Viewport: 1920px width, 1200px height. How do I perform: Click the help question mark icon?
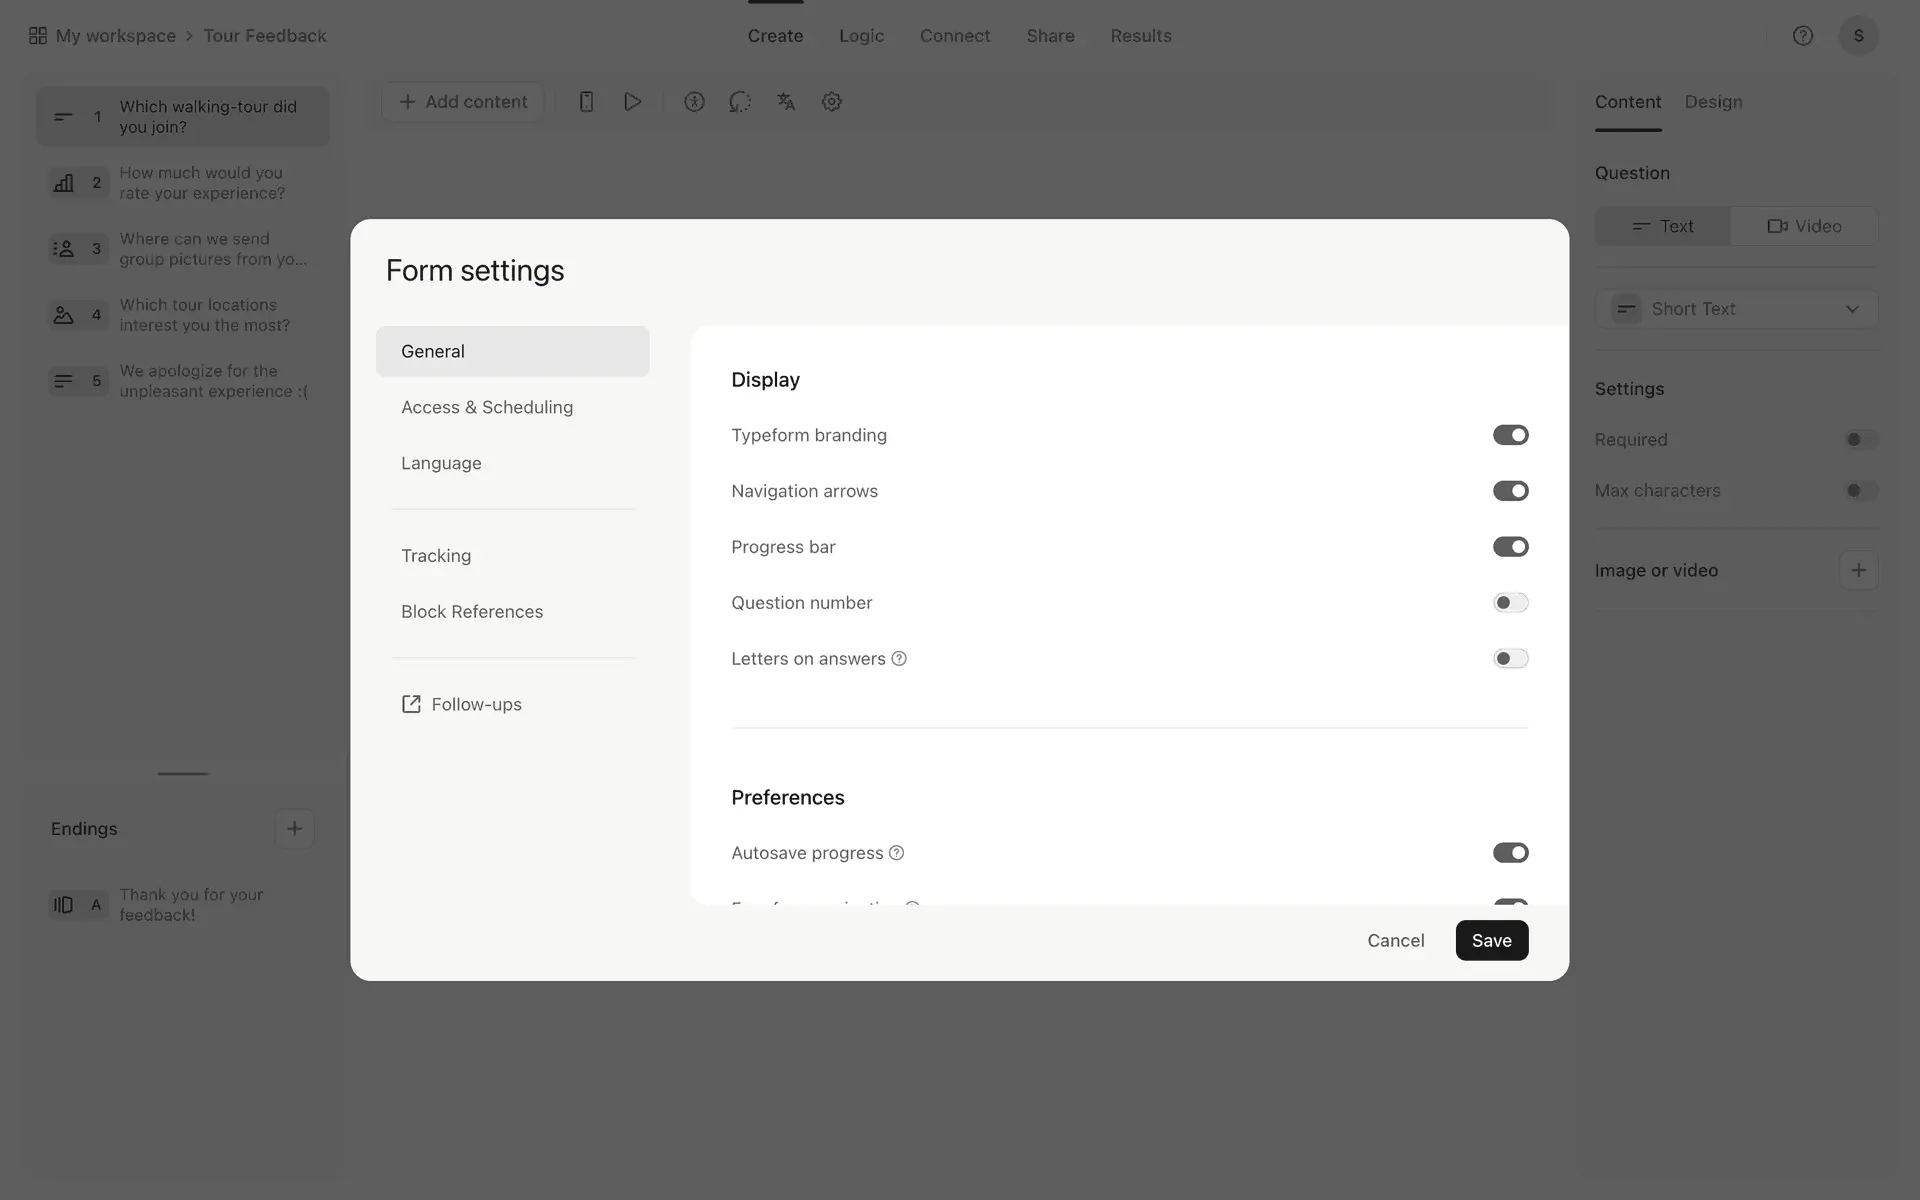click(1802, 36)
